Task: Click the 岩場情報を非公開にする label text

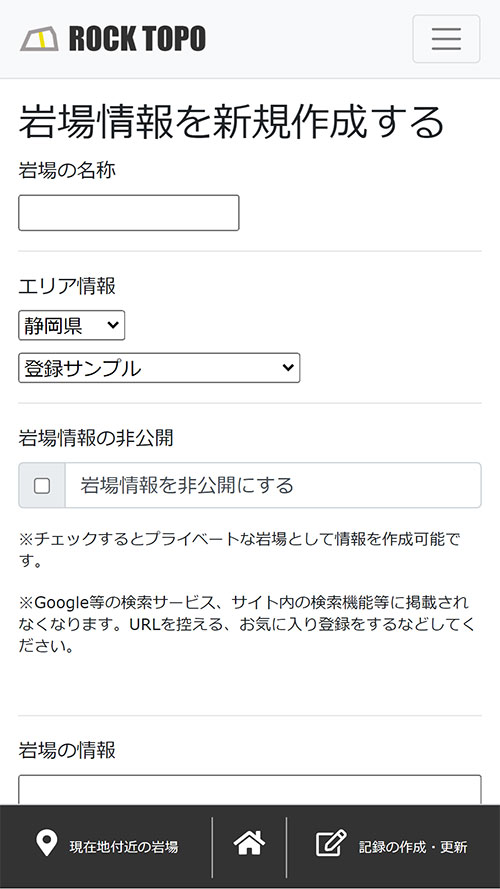Action: click(187, 486)
